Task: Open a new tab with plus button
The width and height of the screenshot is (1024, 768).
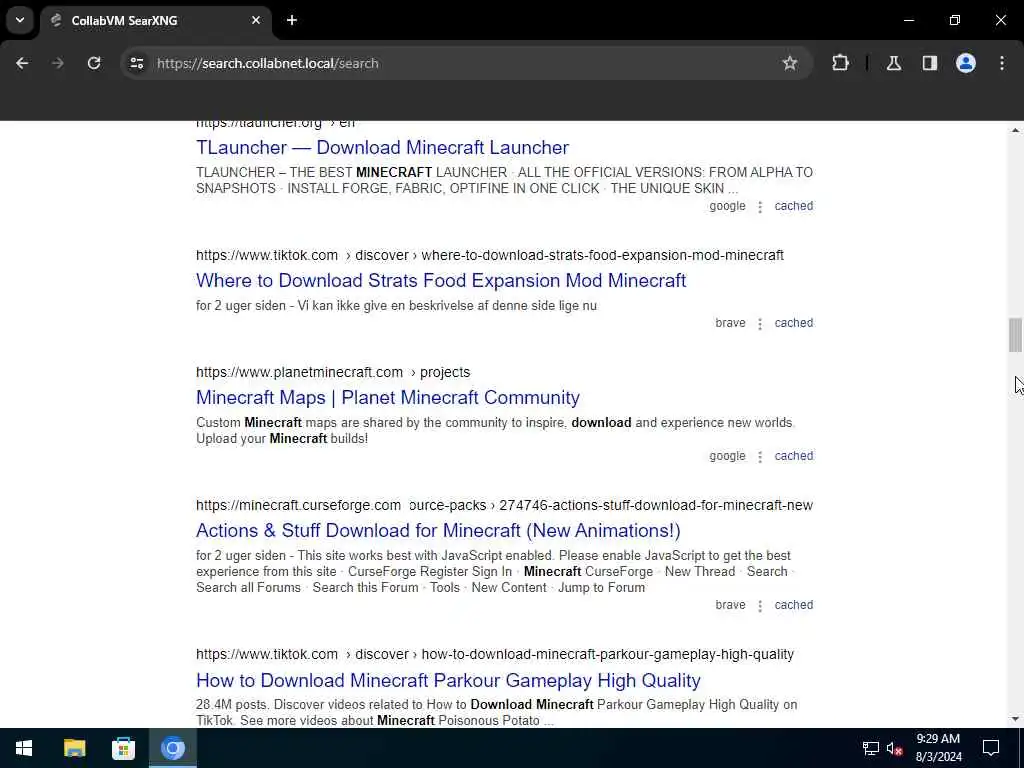Action: tap(292, 20)
